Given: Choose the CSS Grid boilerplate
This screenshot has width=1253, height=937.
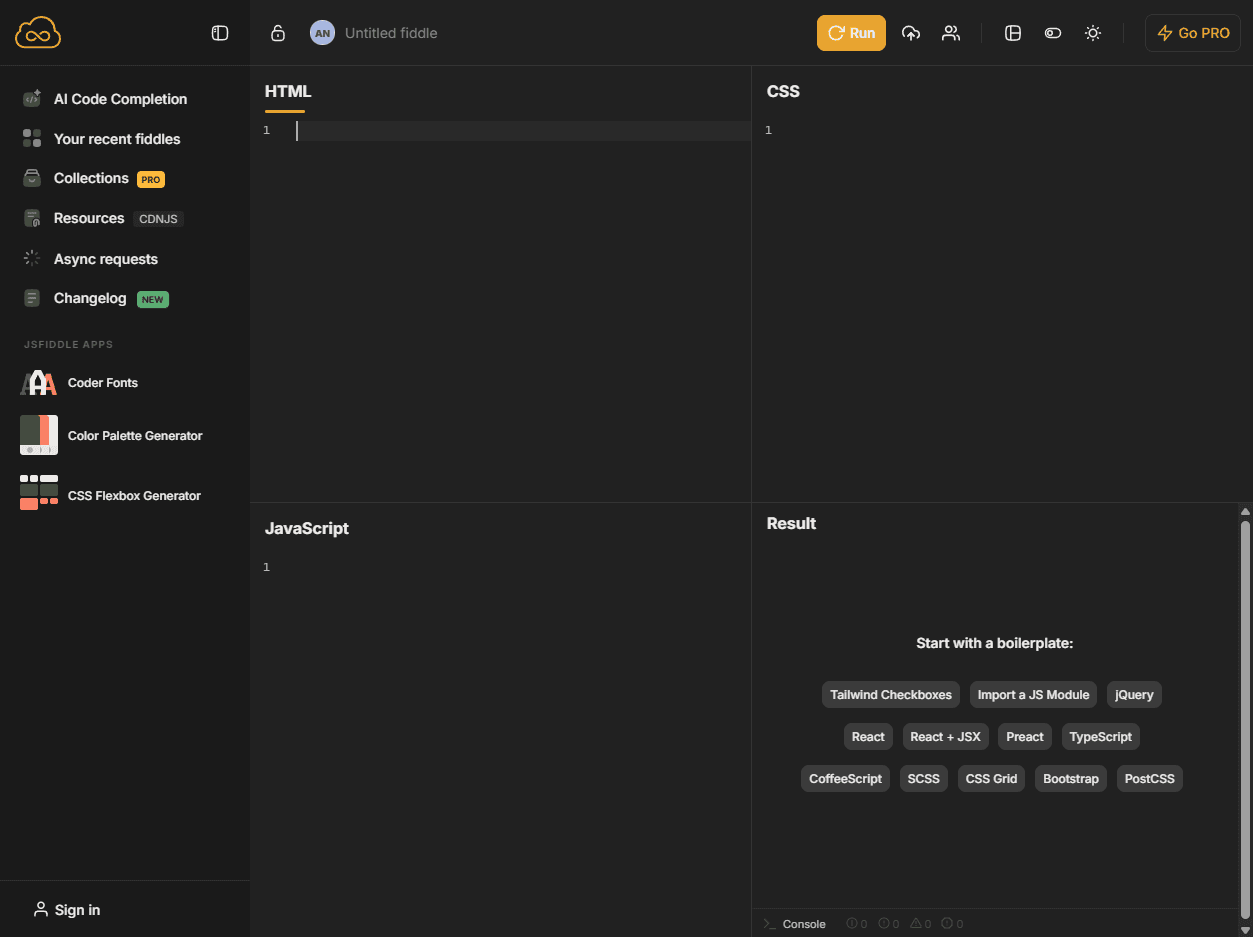Looking at the screenshot, I should pos(991,779).
